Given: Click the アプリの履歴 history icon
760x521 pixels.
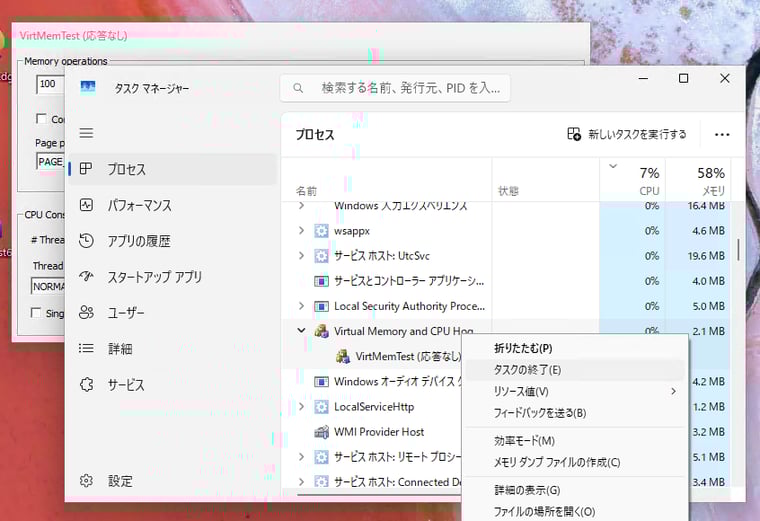Looking at the screenshot, I should (86, 240).
